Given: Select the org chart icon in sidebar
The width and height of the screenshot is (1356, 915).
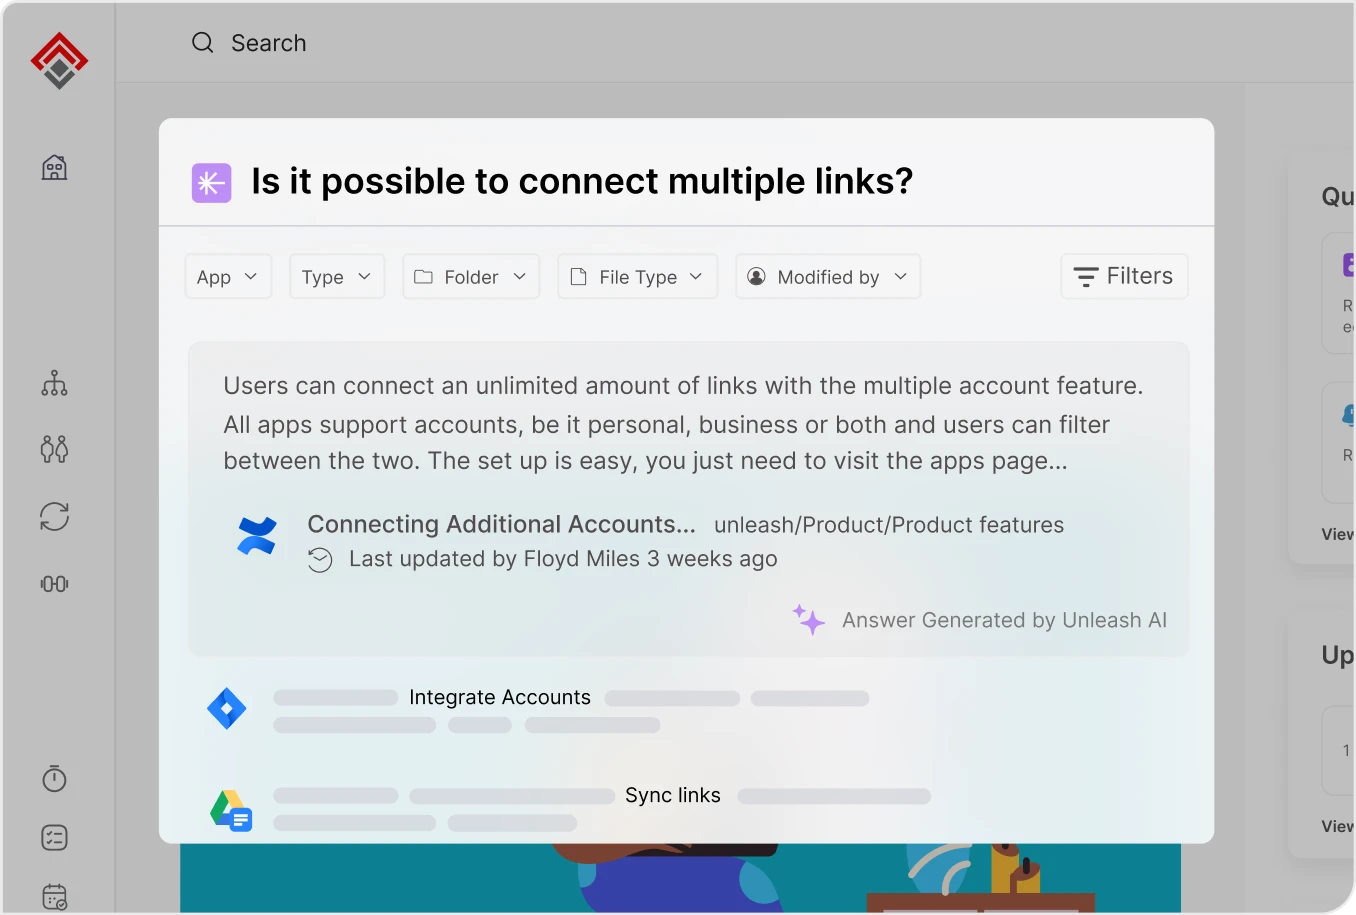Looking at the screenshot, I should 54,383.
